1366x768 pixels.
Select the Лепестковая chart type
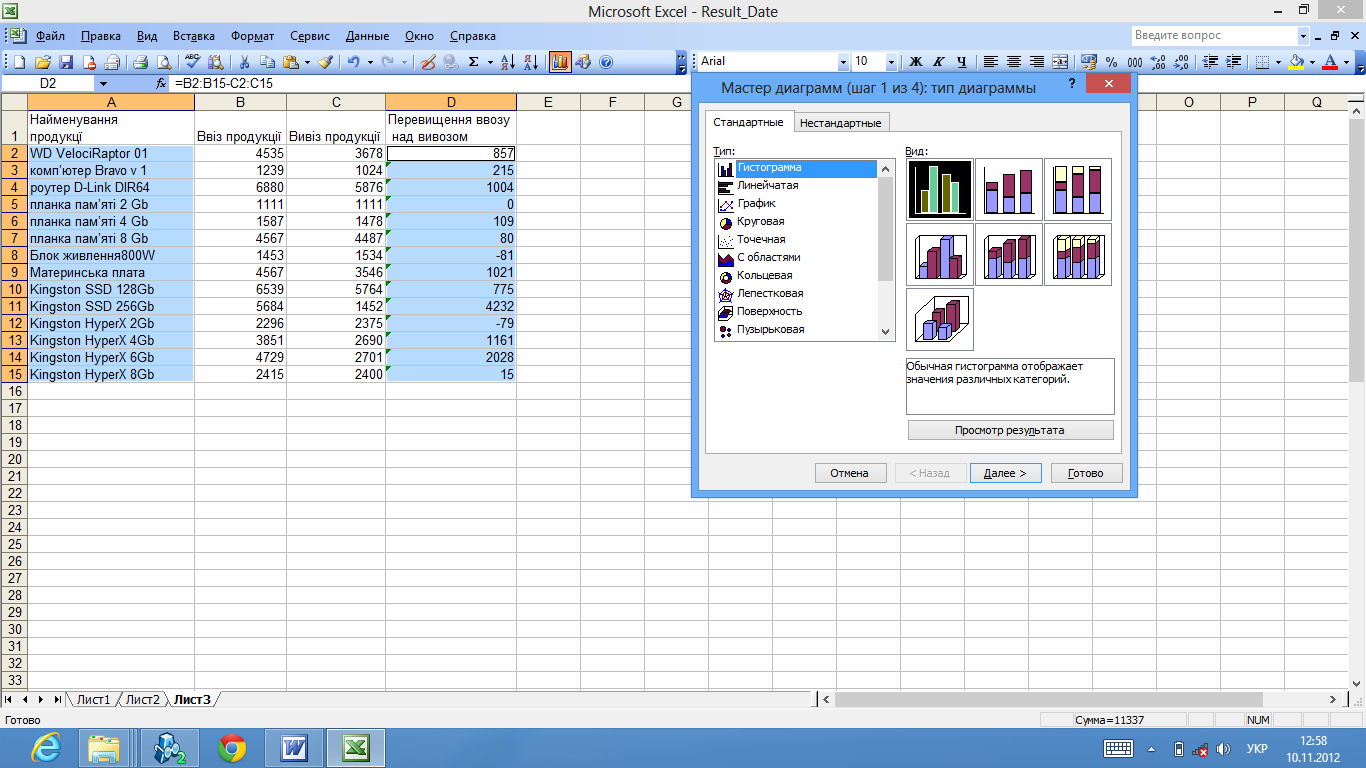770,294
